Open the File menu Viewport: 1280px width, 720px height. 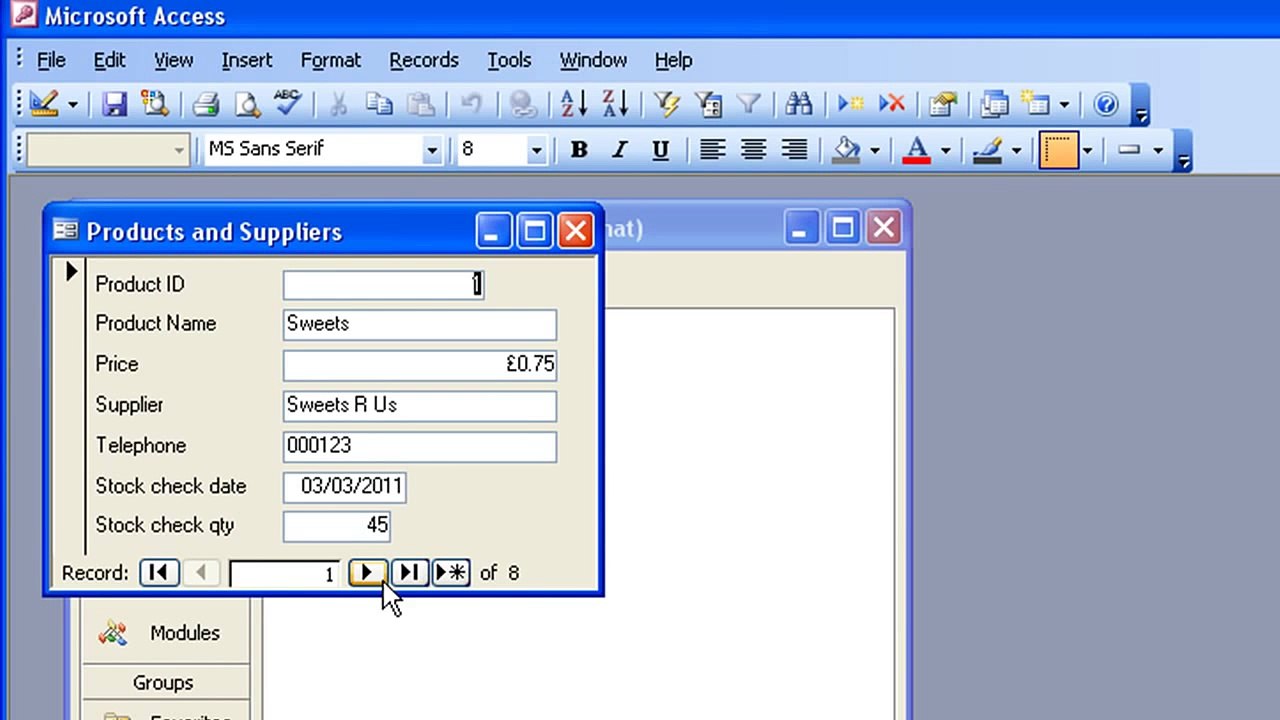pyautogui.click(x=51, y=60)
